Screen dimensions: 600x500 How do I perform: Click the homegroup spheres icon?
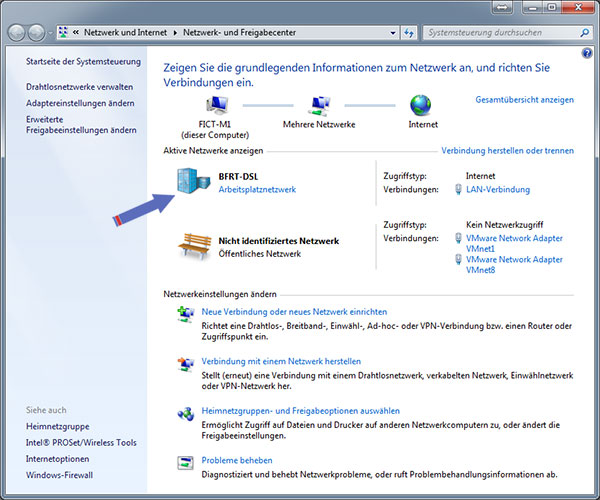pyautogui.click(x=186, y=414)
